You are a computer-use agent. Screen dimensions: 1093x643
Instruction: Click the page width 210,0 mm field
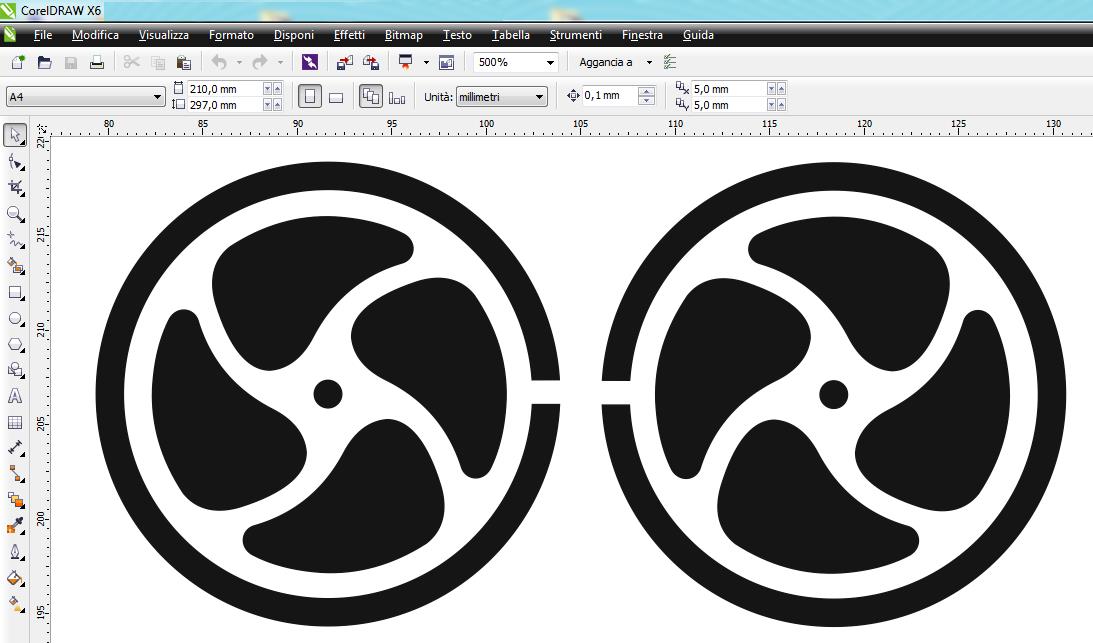224,89
